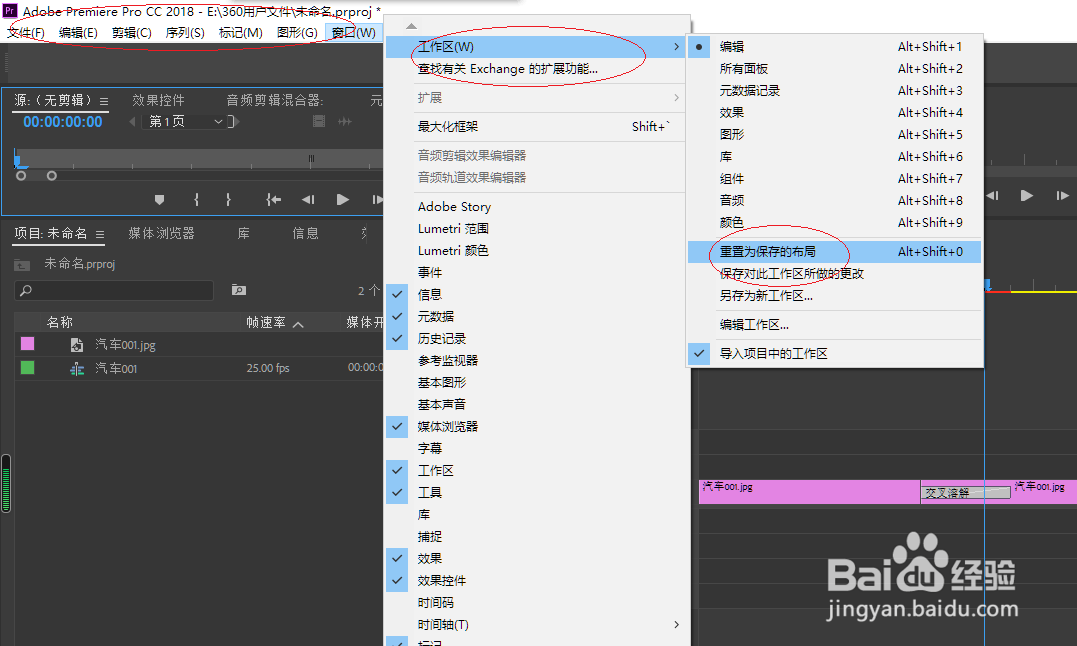The image size is (1077, 646).
Task: Switch to 媒体浏览器 tab
Action: click(x=161, y=233)
